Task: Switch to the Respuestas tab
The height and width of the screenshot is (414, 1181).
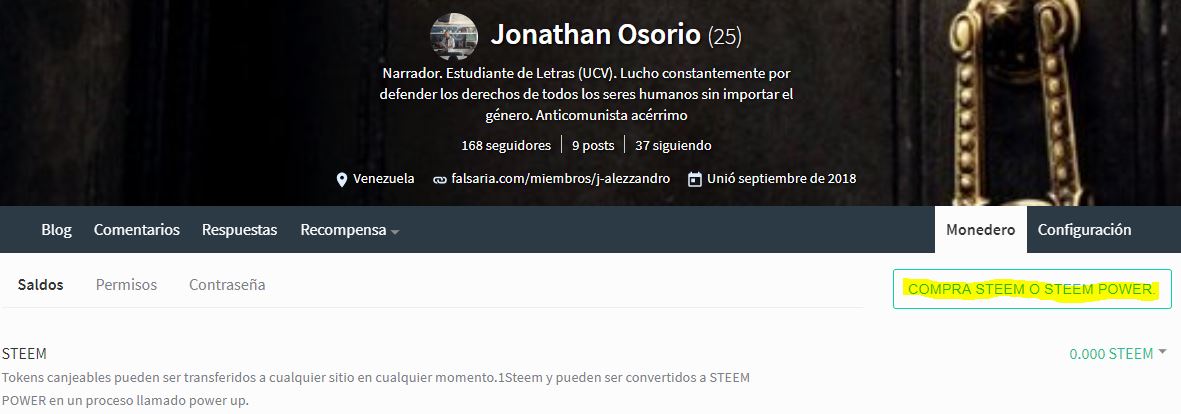Action: 240,230
